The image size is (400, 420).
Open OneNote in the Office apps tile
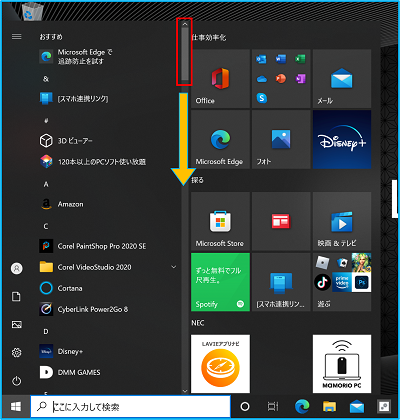click(x=300, y=79)
